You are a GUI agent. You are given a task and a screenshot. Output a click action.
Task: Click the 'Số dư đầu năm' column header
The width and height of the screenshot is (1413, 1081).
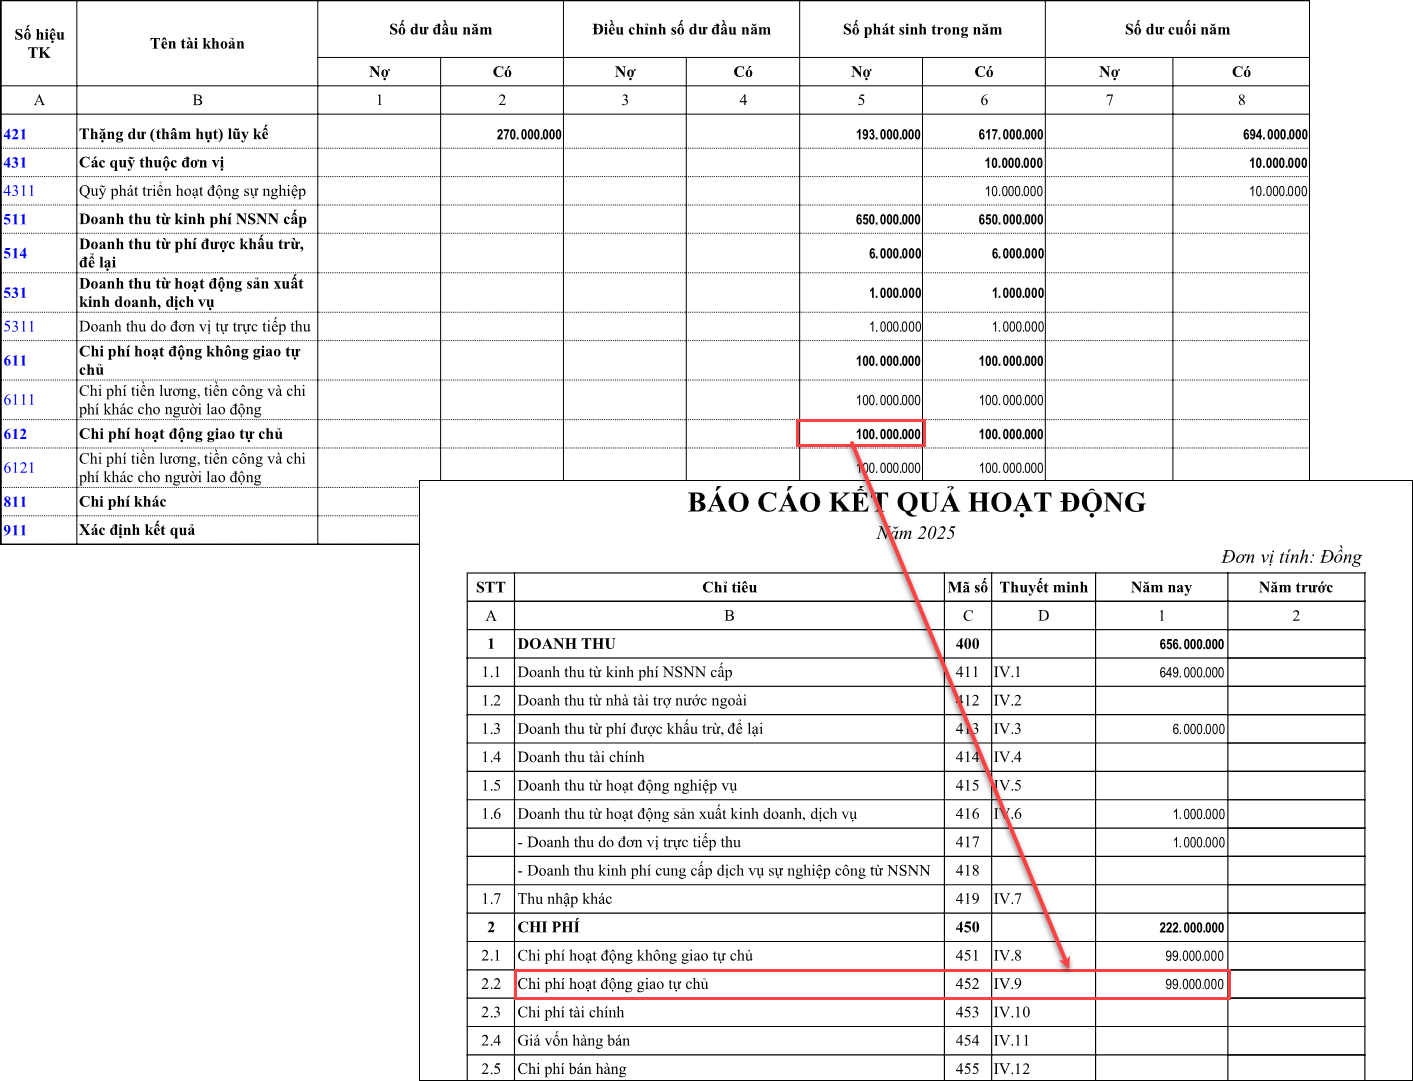(440, 29)
